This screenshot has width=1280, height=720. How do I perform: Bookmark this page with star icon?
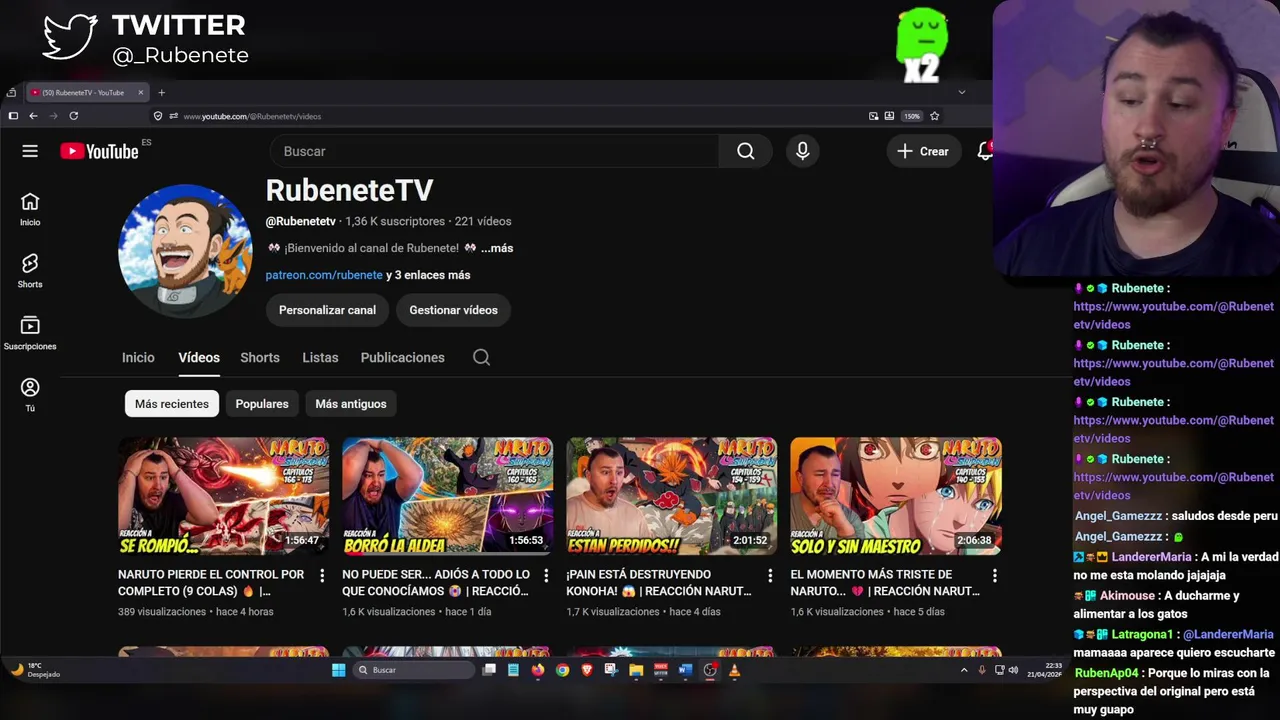pos(934,116)
